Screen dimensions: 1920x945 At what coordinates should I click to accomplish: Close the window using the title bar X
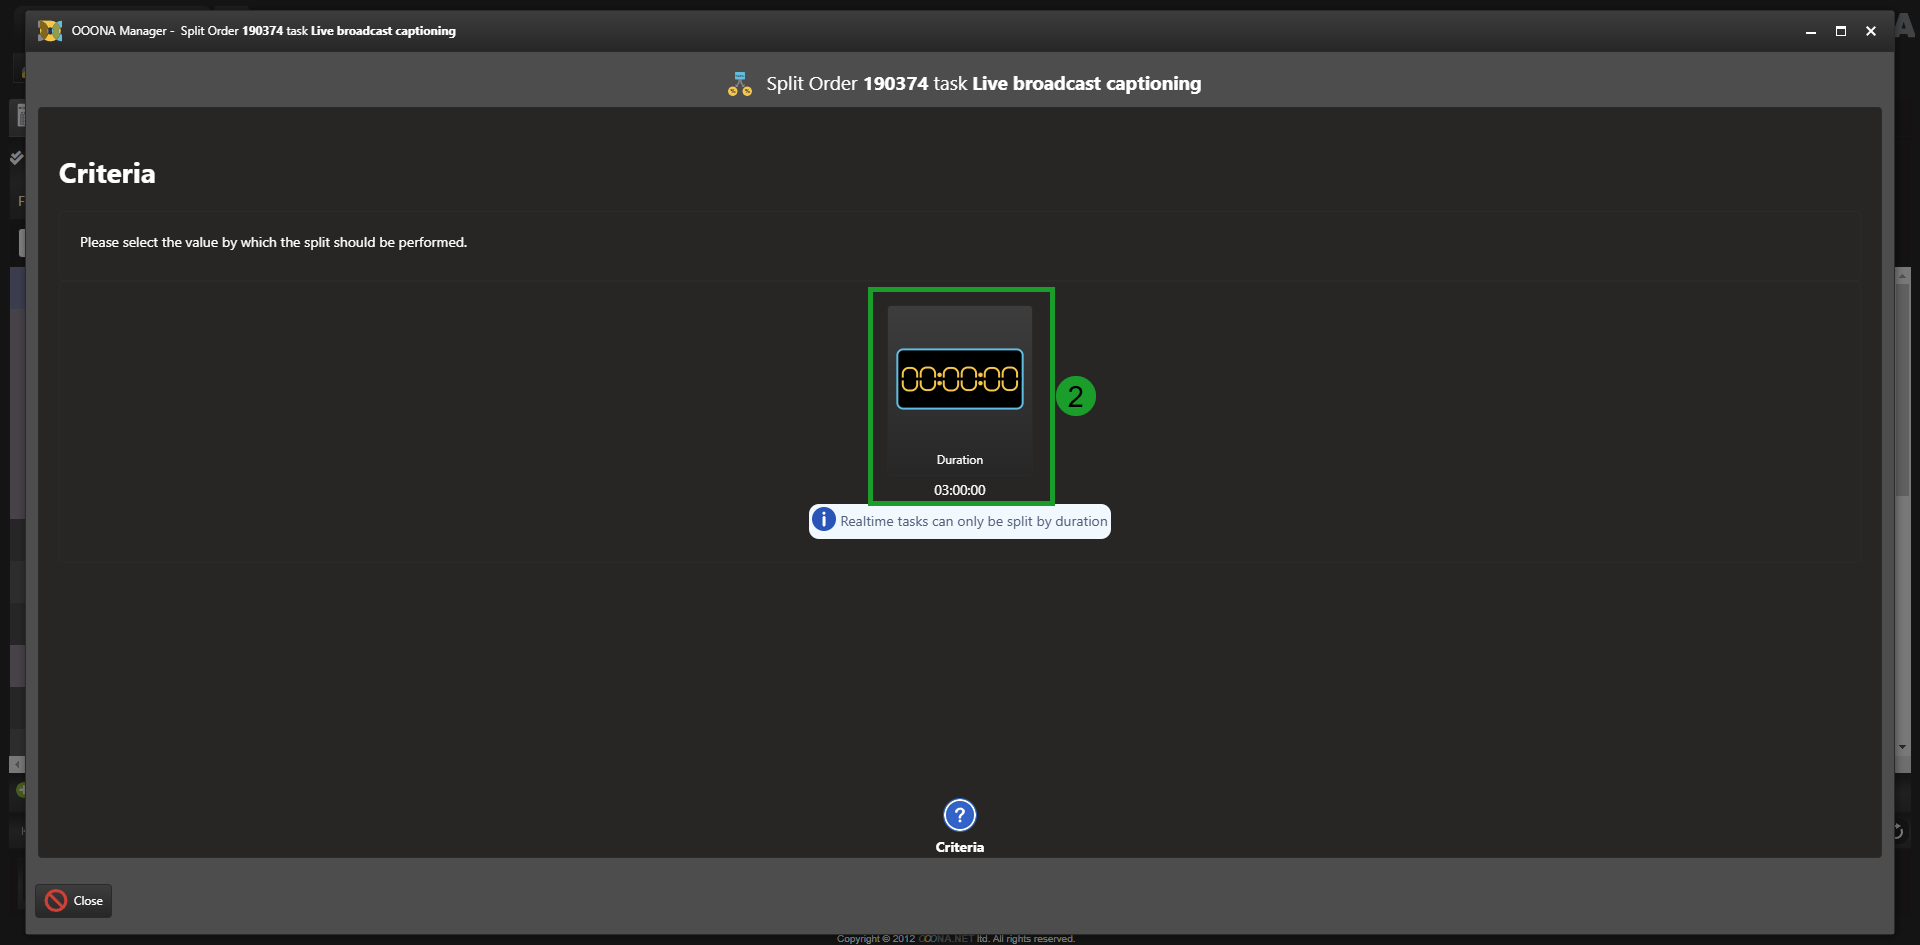(1870, 31)
